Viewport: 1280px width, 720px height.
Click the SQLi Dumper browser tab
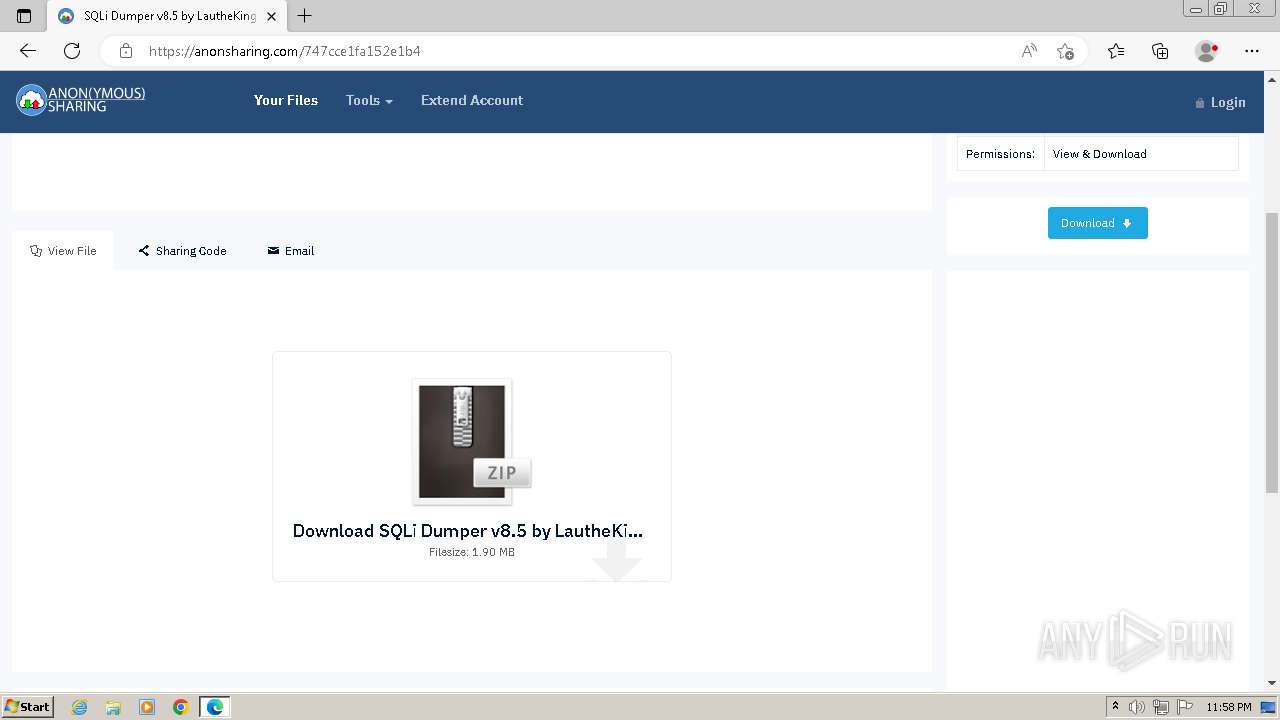click(x=167, y=16)
